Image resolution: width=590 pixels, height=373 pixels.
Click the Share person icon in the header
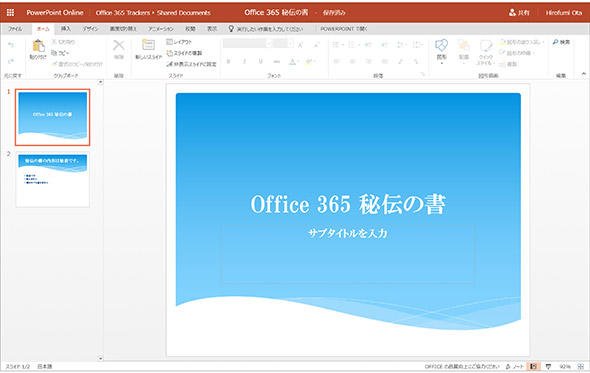tap(512, 12)
